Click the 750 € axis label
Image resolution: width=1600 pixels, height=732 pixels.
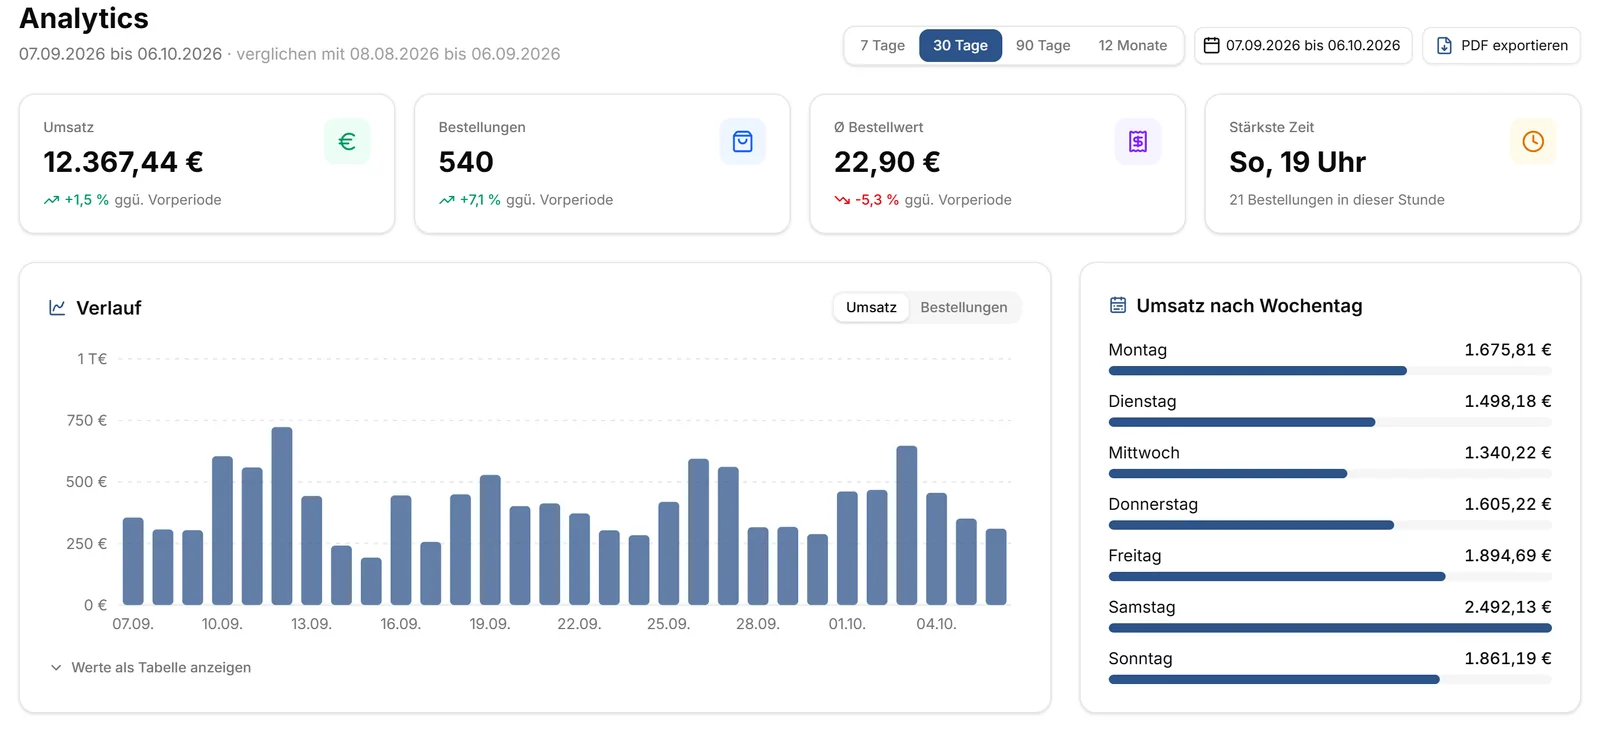pyautogui.click(x=87, y=421)
